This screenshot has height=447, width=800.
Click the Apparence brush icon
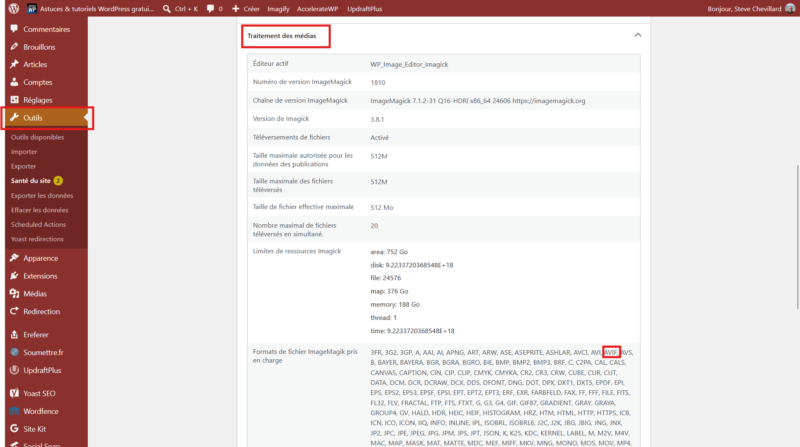click(14, 258)
